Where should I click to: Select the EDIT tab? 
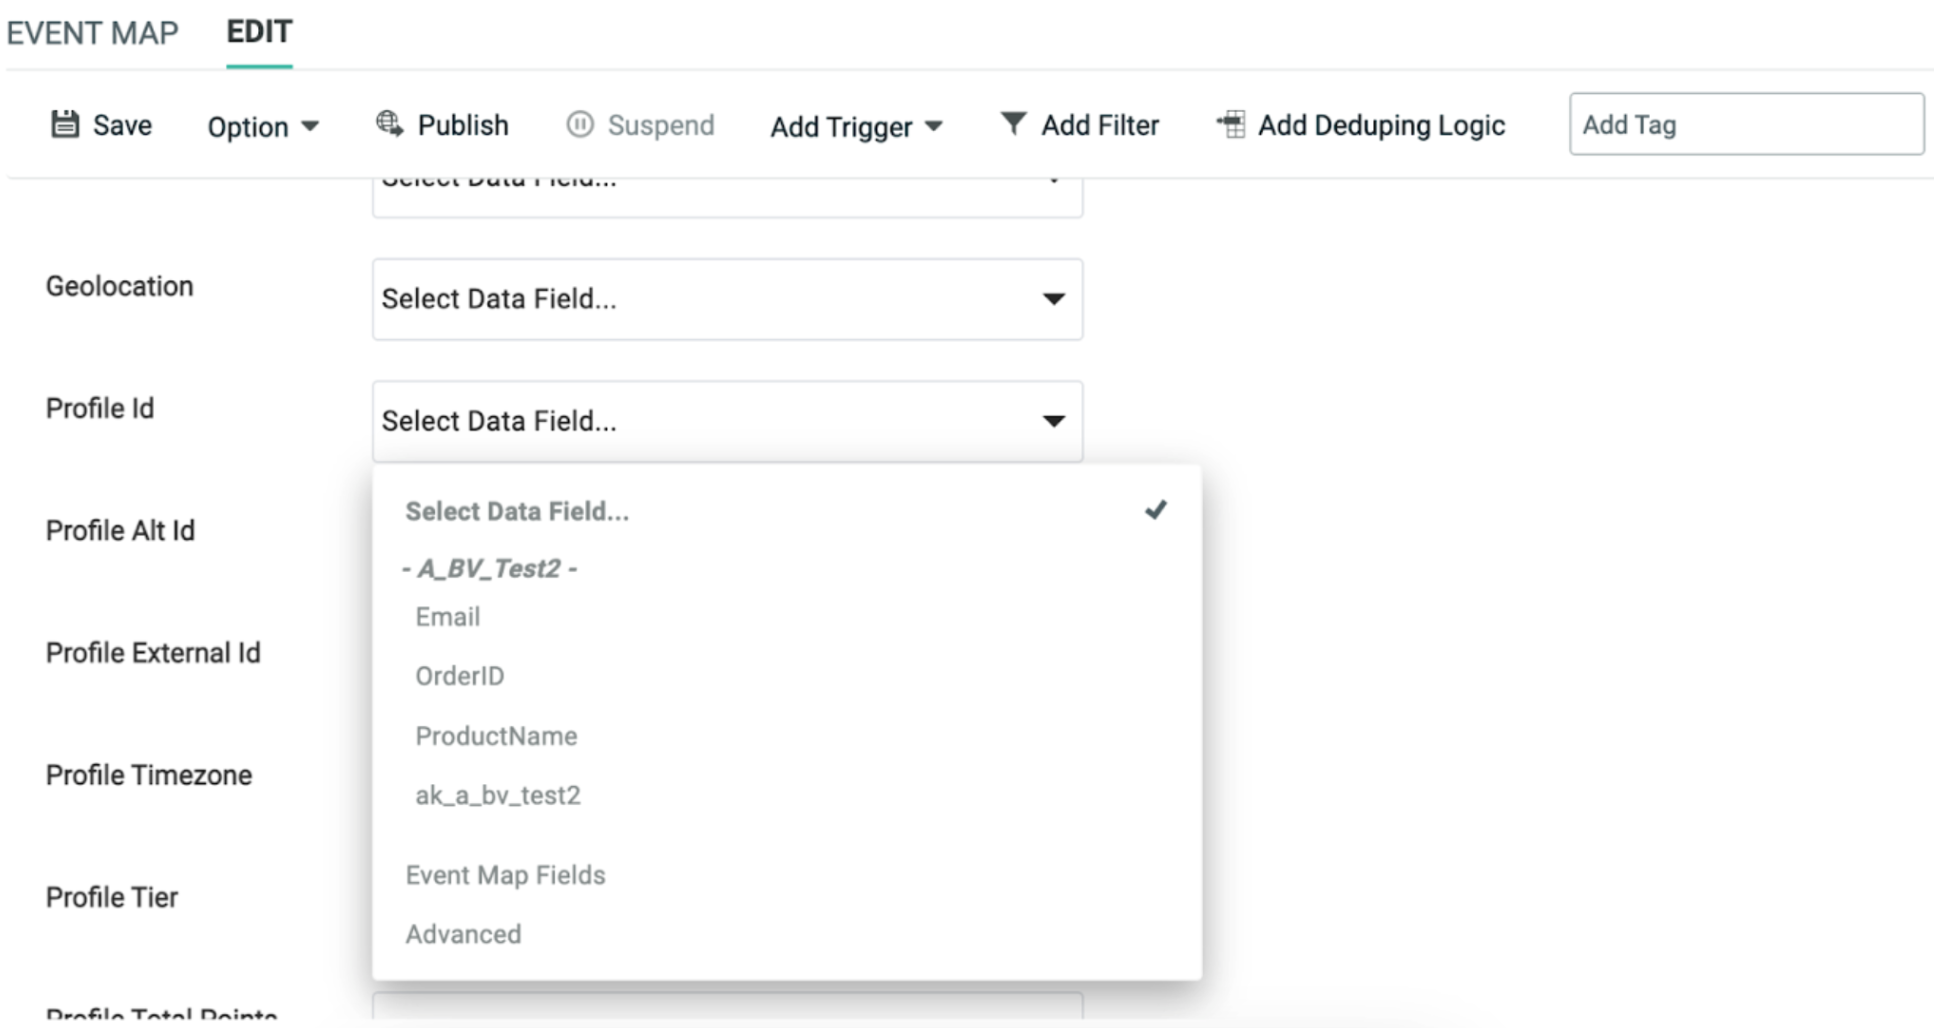259,32
